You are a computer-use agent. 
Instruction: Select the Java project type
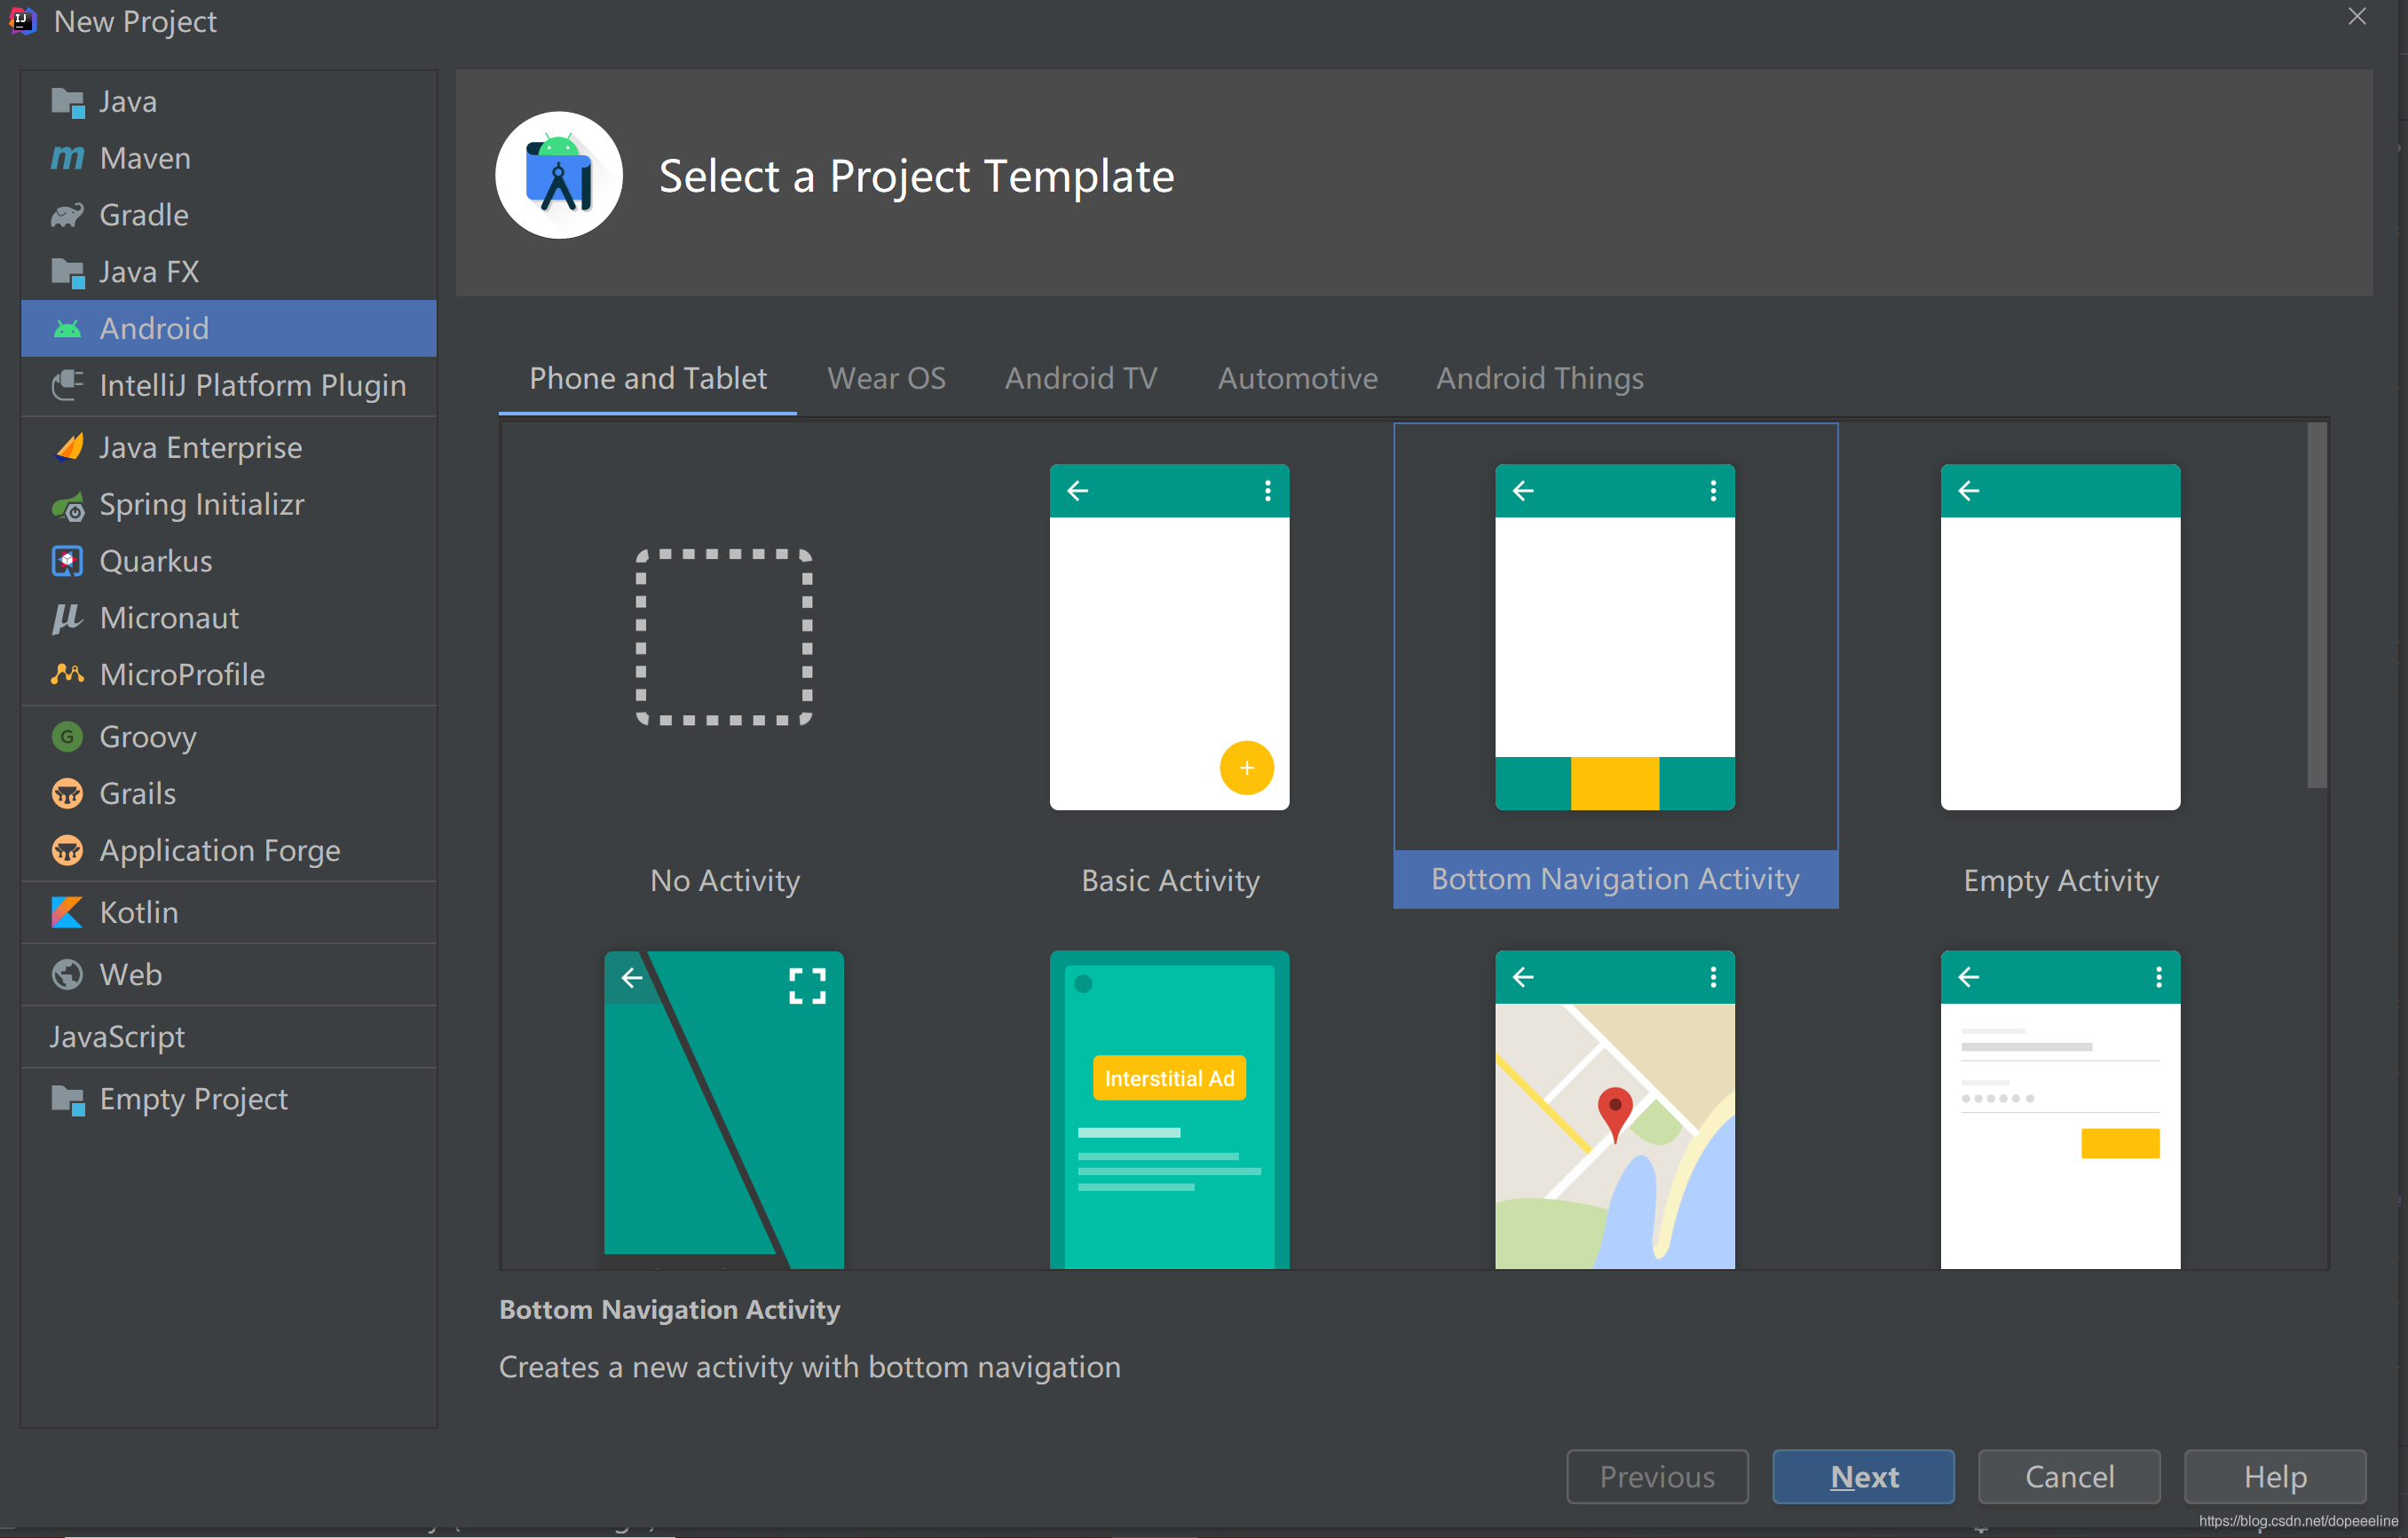(x=229, y=102)
